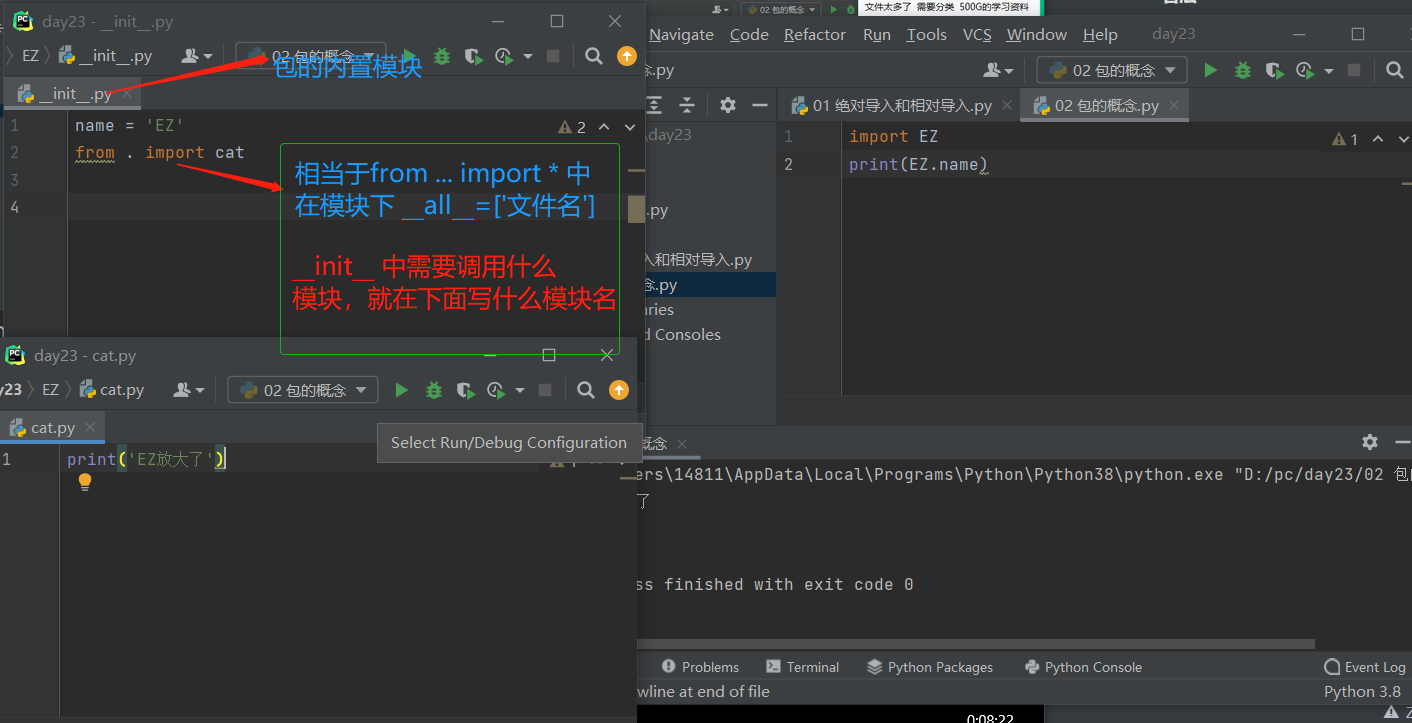The height and width of the screenshot is (723, 1412).
Task: Close the '02 包的概念.py' editor tab
Action: (1174, 105)
